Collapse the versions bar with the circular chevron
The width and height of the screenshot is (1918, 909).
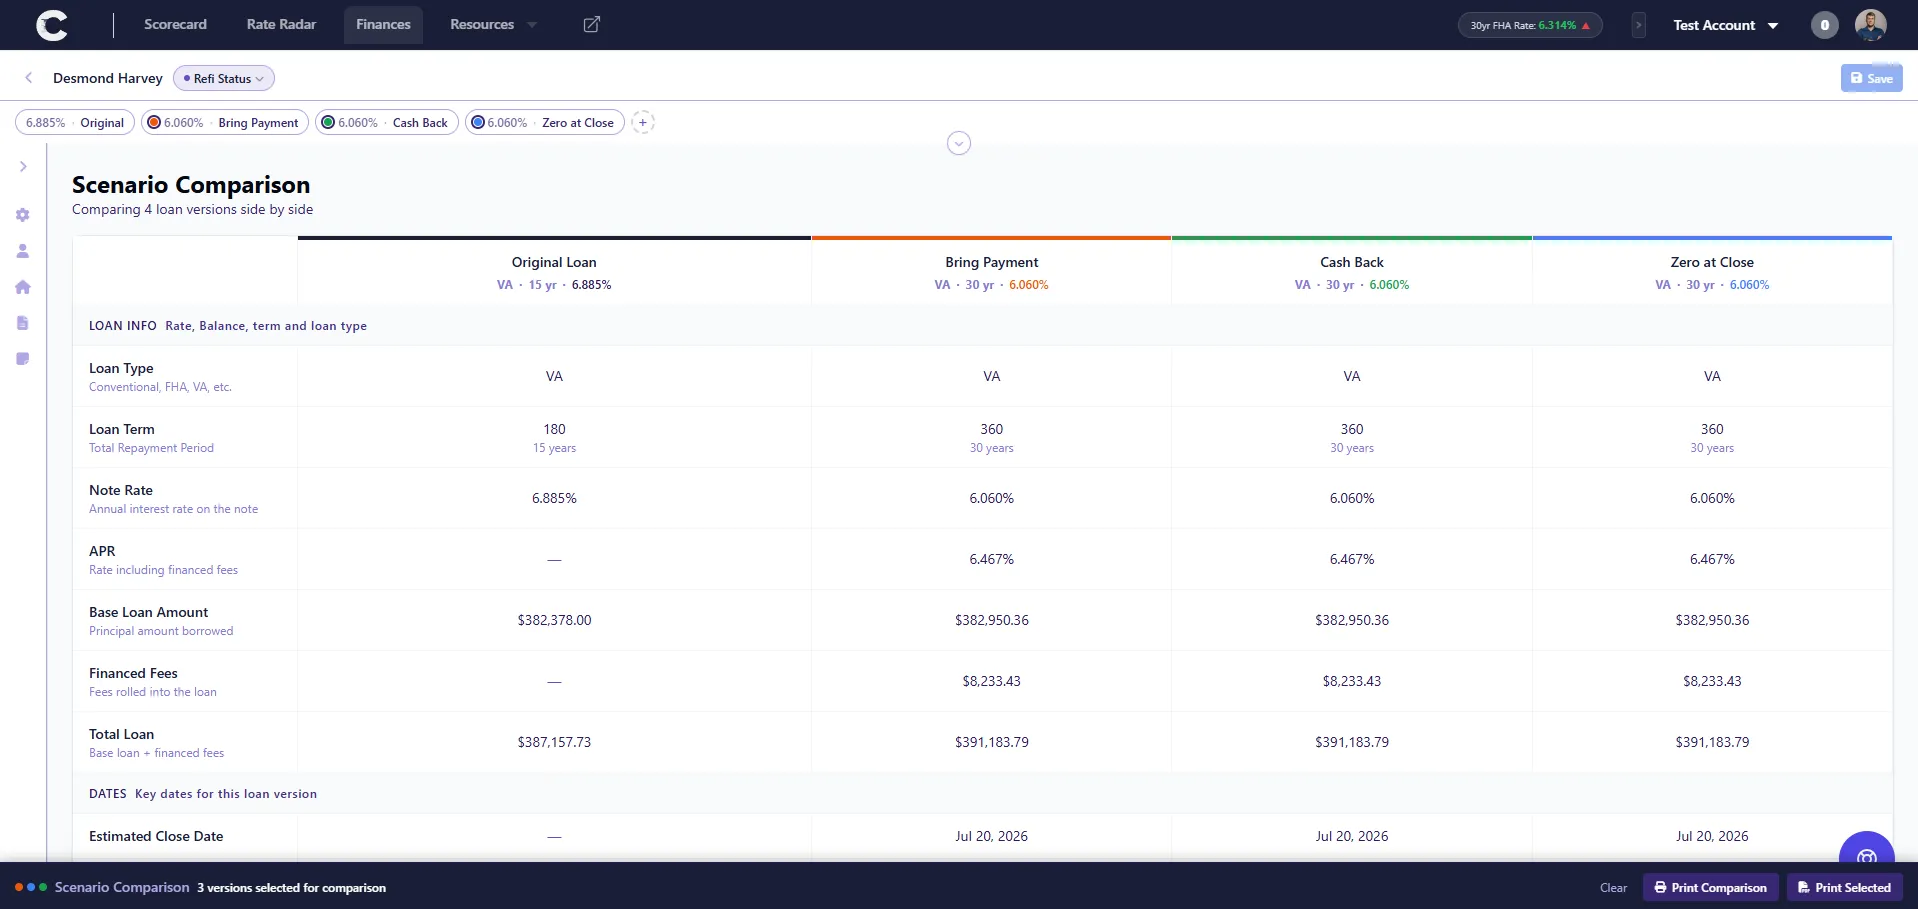pos(959,143)
